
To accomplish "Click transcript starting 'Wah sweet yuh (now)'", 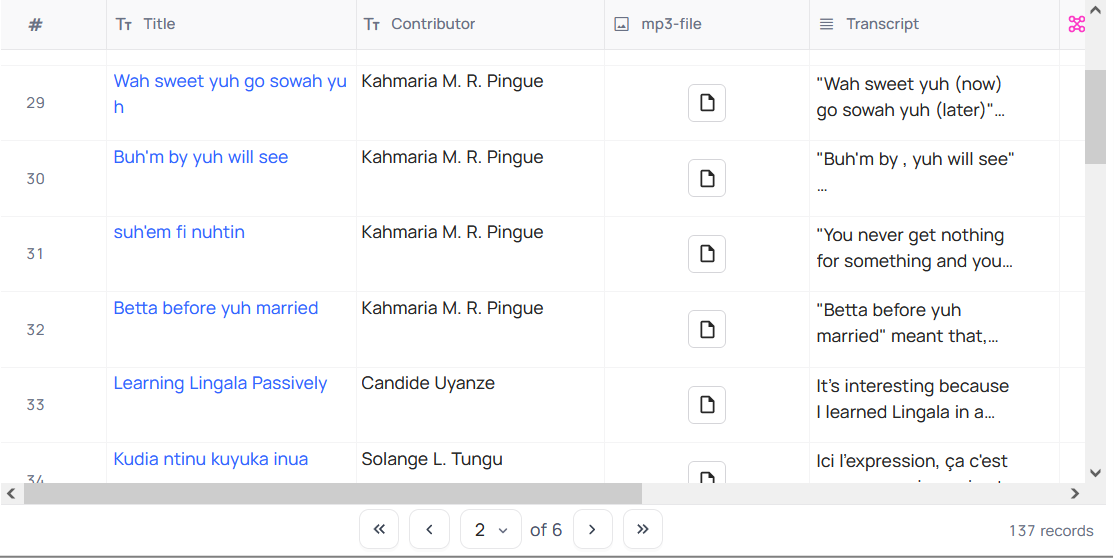I will tap(910, 97).
